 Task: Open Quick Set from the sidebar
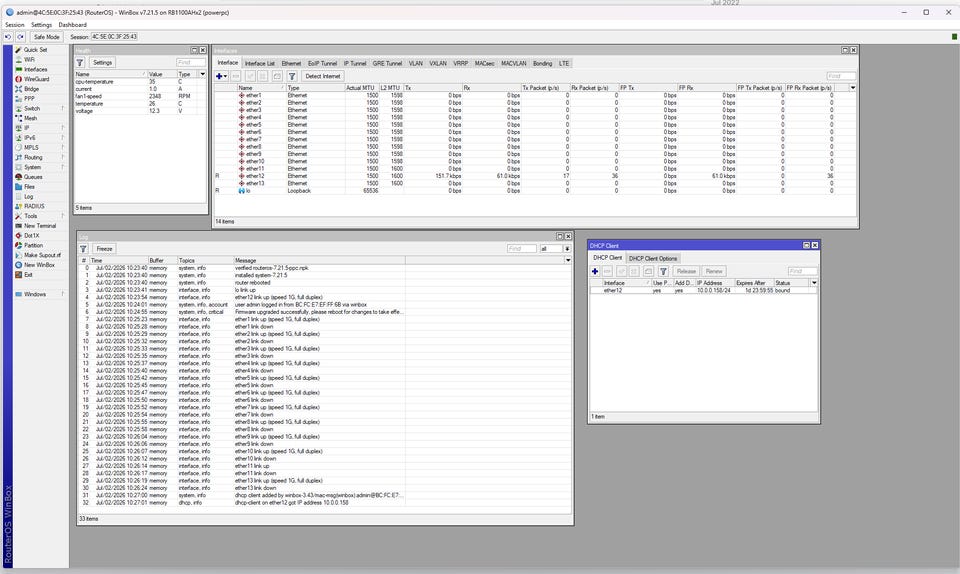click(x=35, y=50)
